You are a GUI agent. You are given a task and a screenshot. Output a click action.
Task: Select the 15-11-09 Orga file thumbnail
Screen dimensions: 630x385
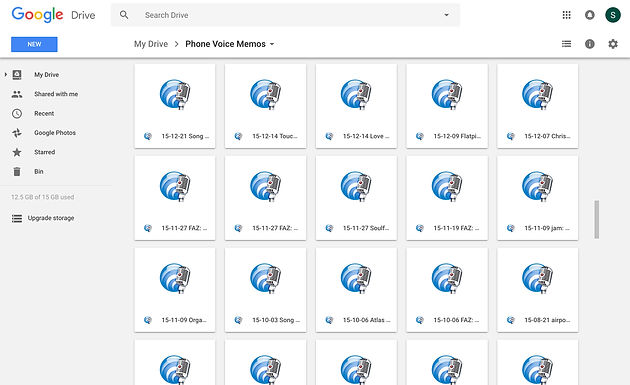(175, 279)
